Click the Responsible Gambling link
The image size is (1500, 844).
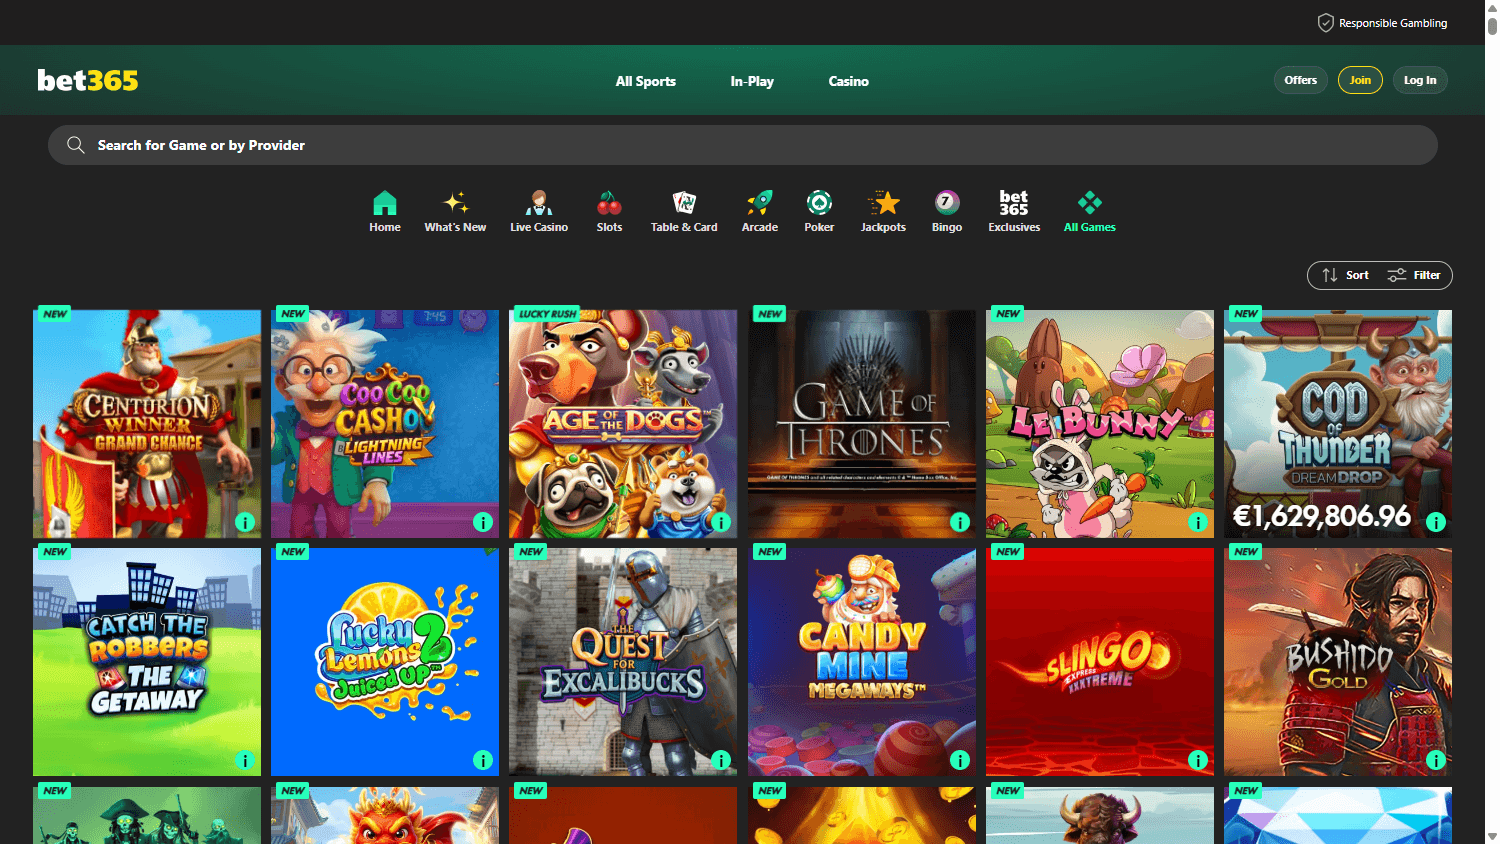[x=1382, y=22]
